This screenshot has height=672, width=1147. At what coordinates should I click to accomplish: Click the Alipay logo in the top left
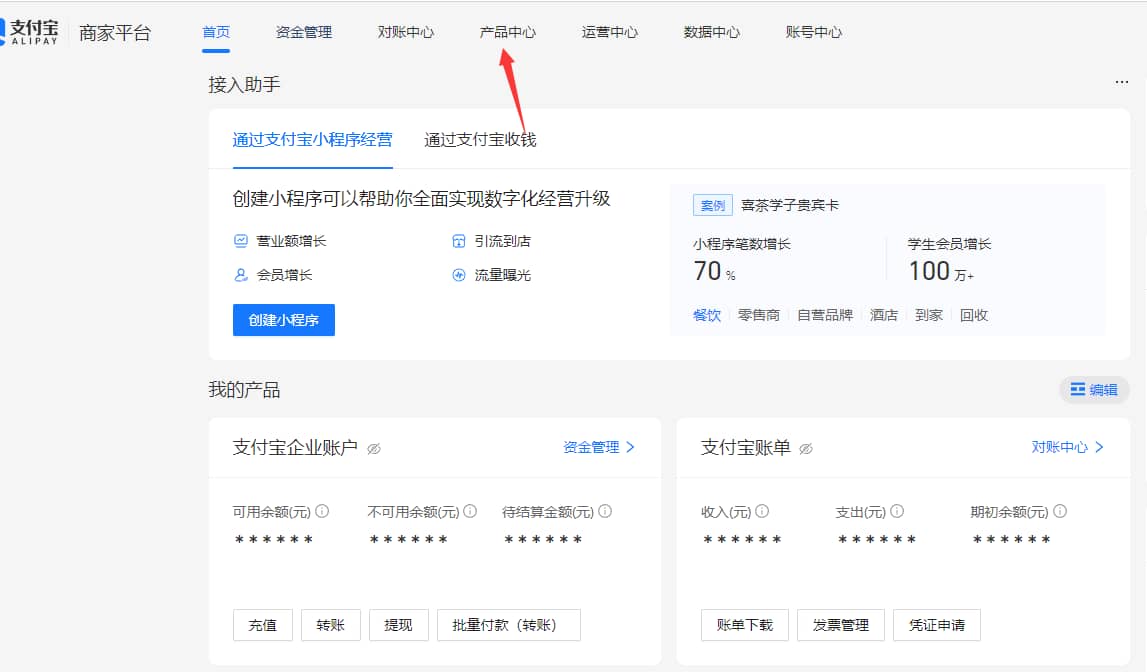[33, 31]
